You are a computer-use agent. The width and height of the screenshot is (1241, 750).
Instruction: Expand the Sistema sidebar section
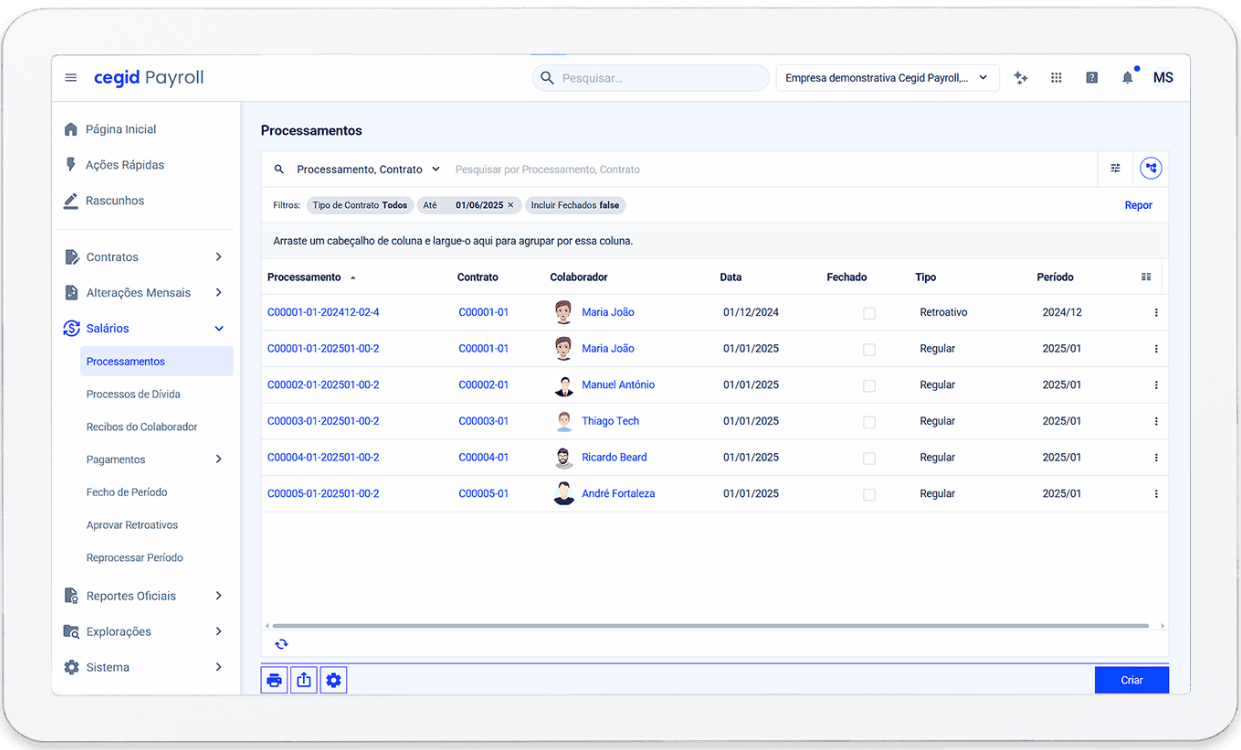(x=218, y=667)
